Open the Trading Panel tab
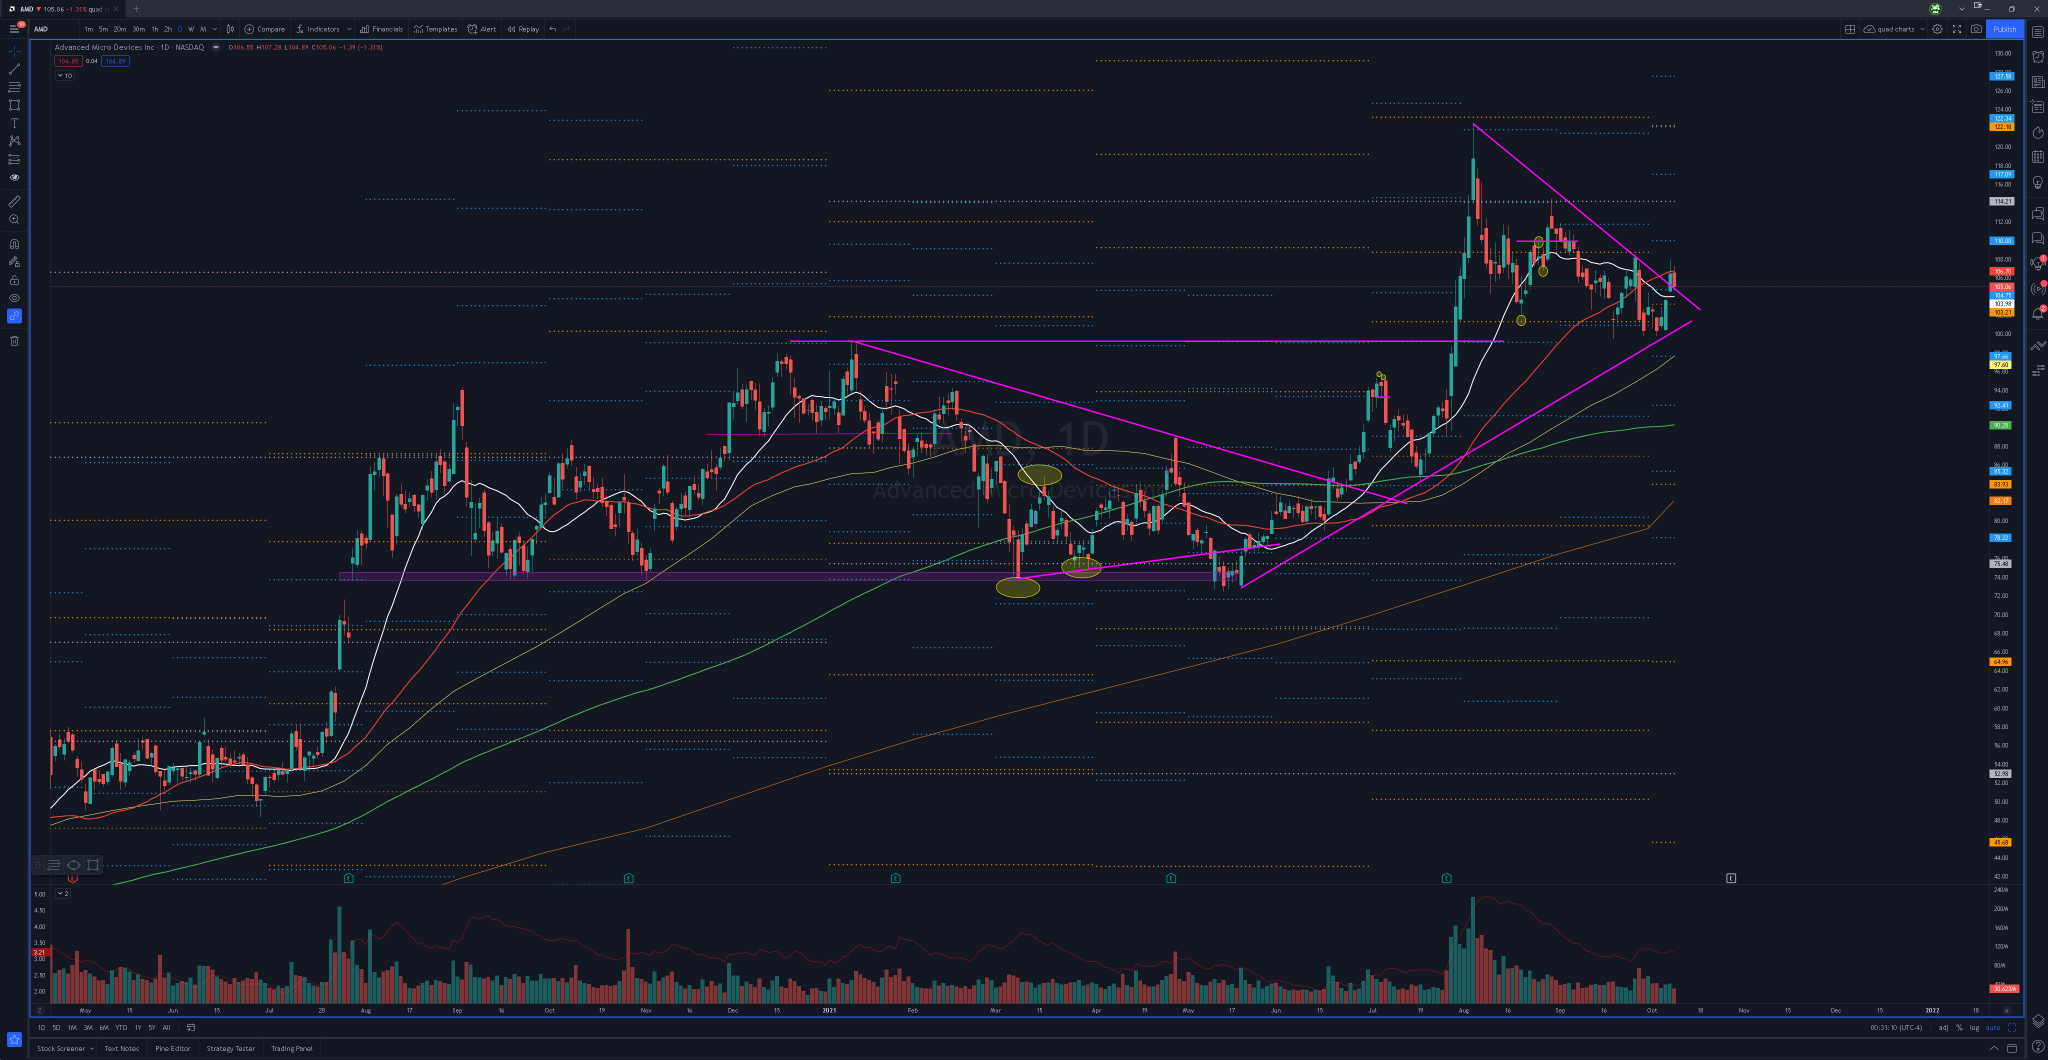 pyautogui.click(x=292, y=1048)
